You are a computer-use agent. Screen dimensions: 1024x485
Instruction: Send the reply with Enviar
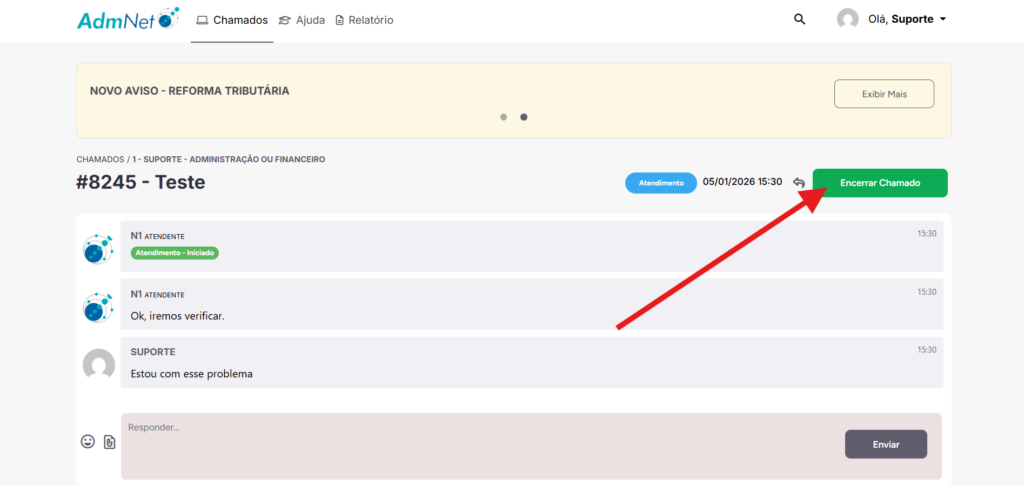click(x=885, y=444)
